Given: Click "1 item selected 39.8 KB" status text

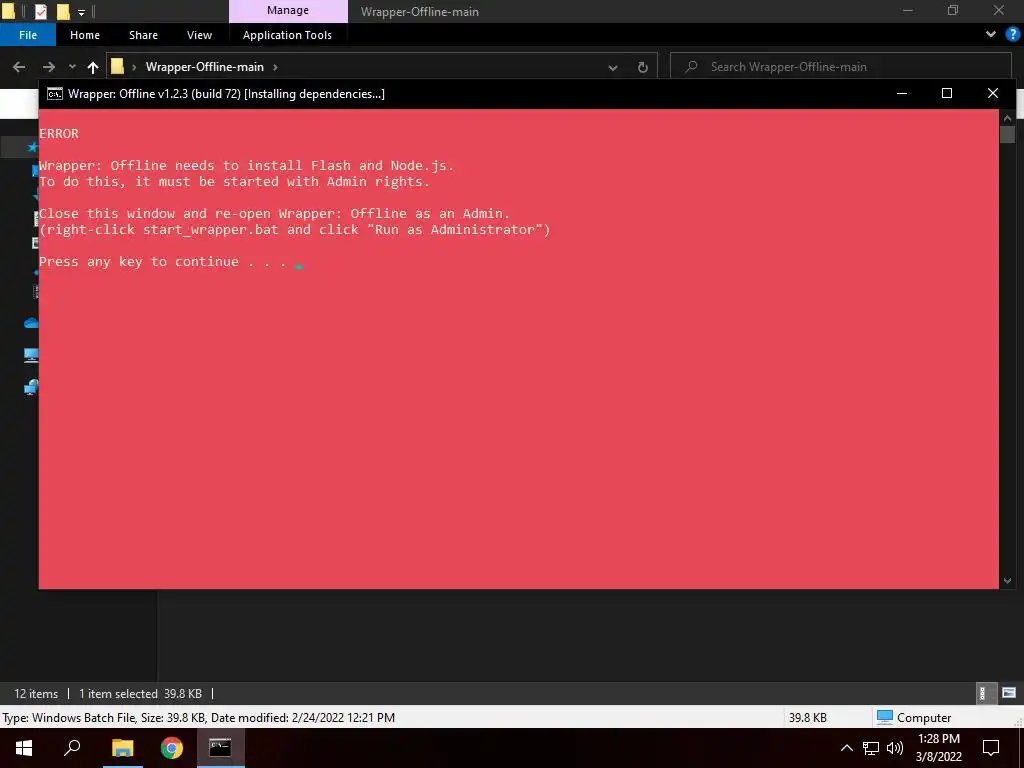Looking at the screenshot, I should (x=140, y=694).
